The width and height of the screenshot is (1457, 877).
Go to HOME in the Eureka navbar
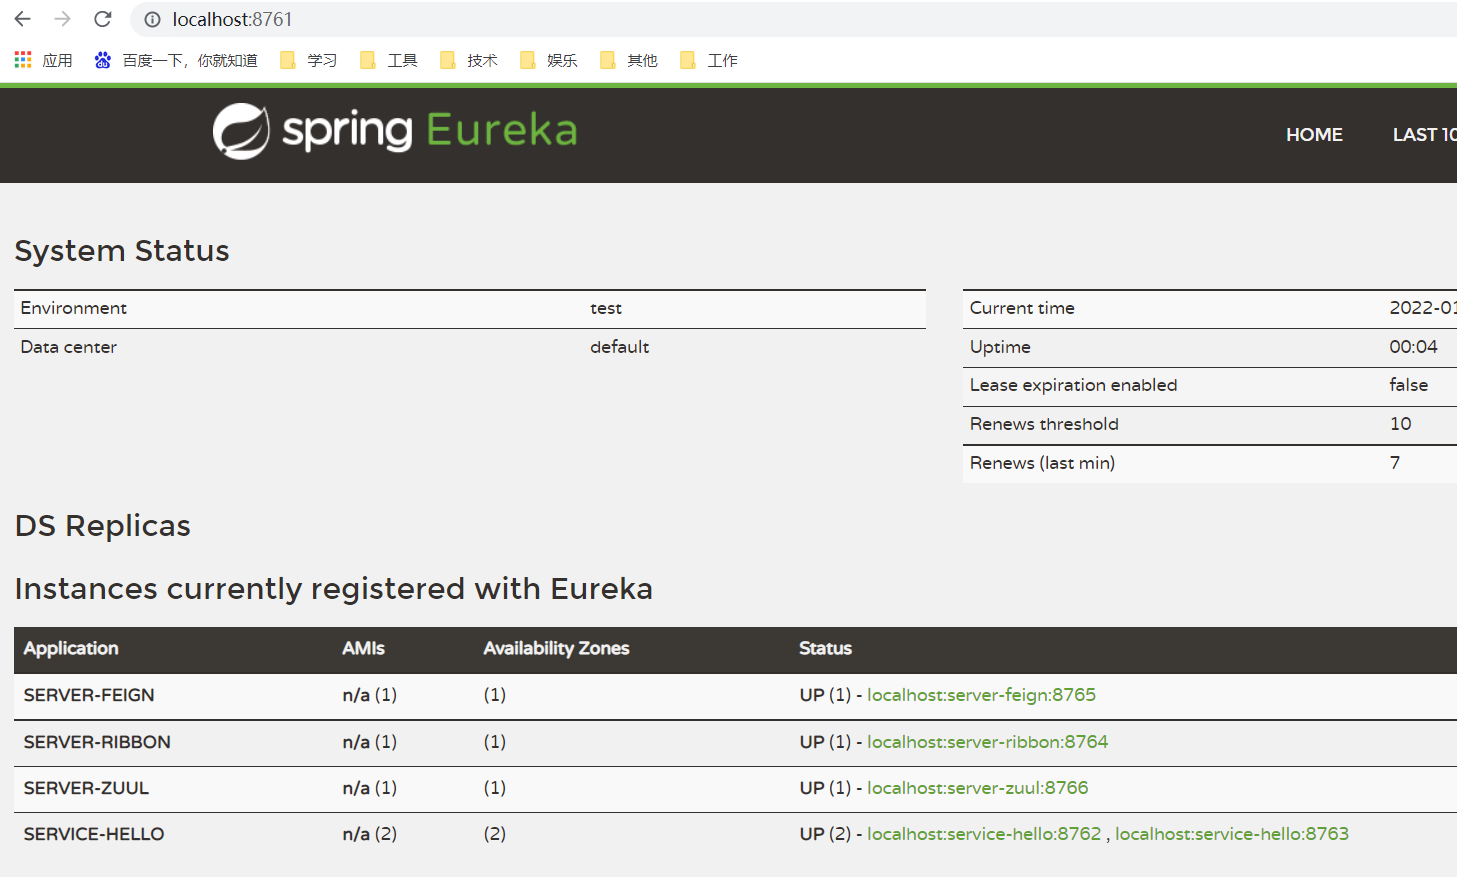coord(1314,135)
